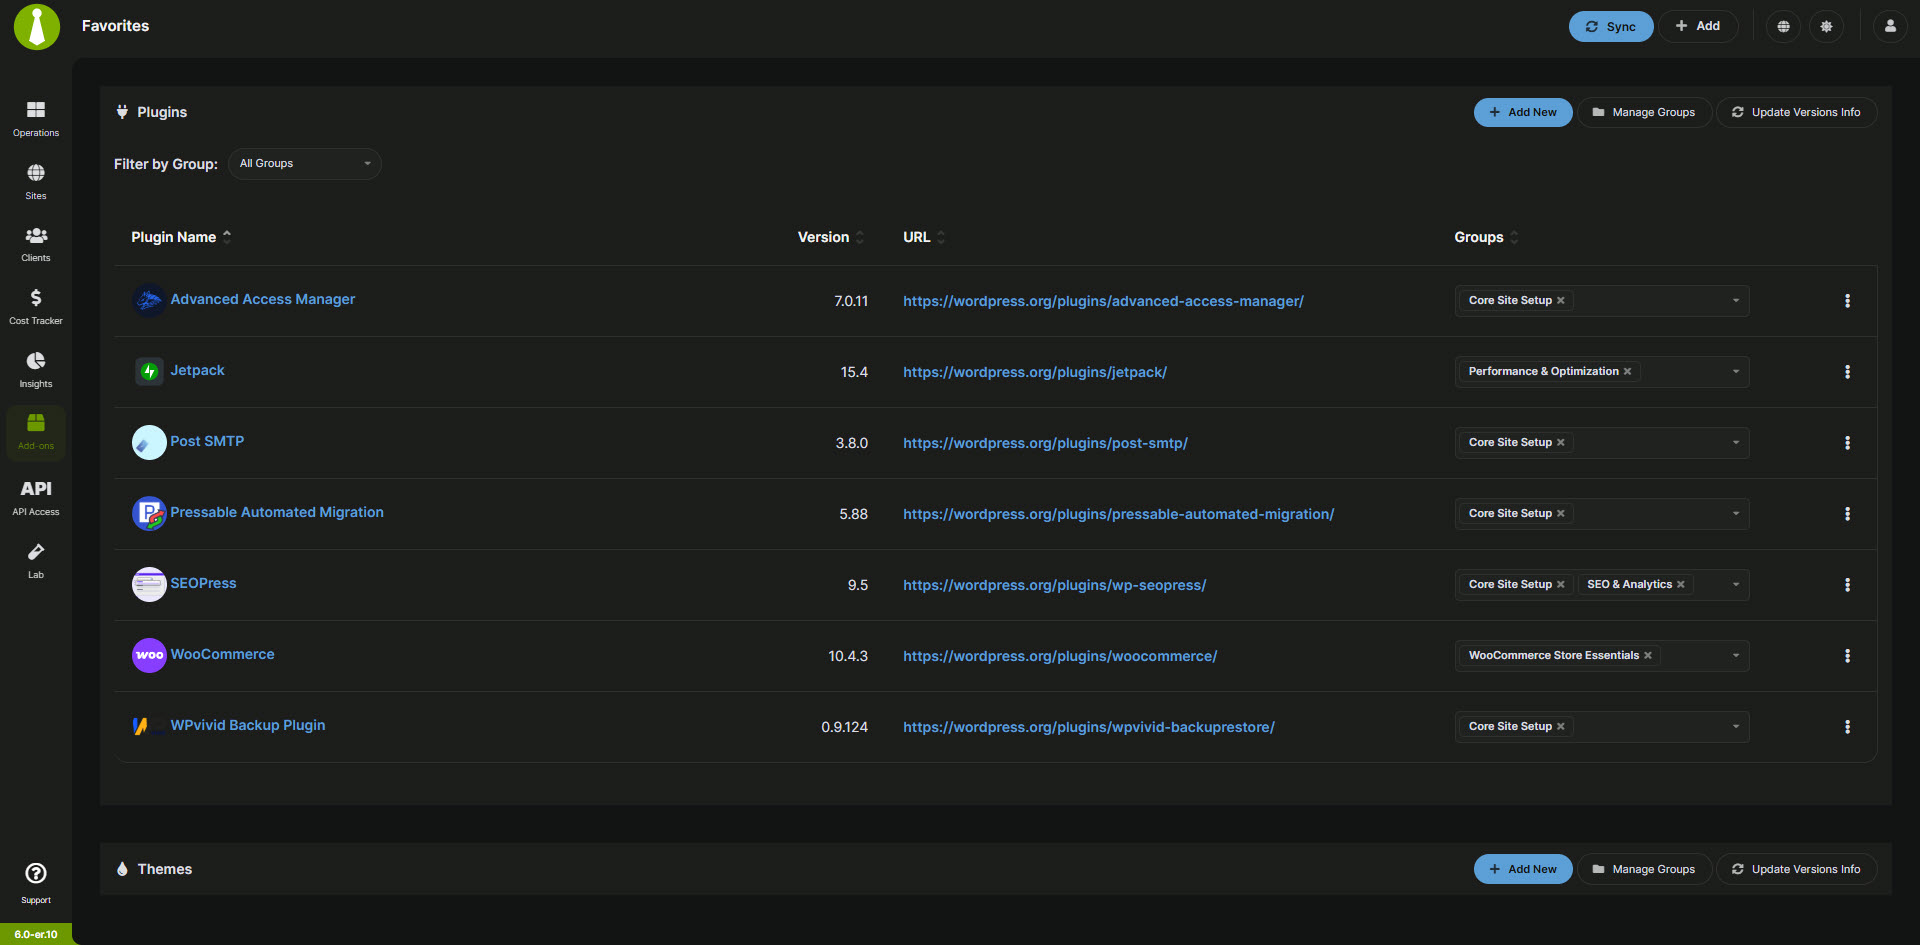Open the Jetpack plugin name link
Image resolution: width=1920 pixels, height=945 pixels.
(x=197, y=370)
